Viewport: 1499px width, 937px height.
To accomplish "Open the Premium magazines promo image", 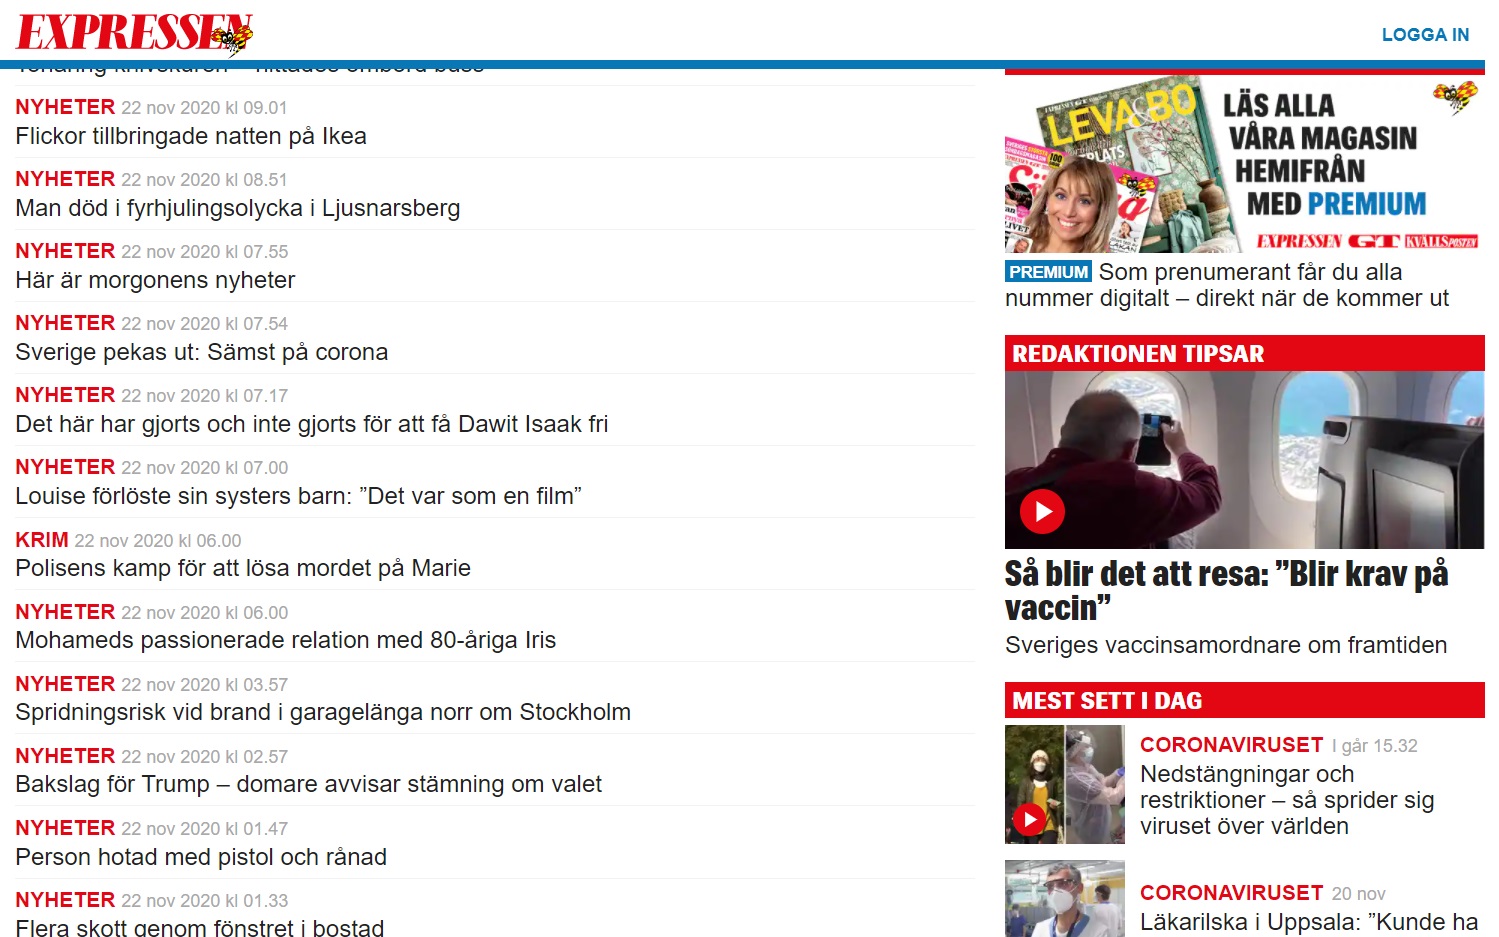I will 1245,165.
